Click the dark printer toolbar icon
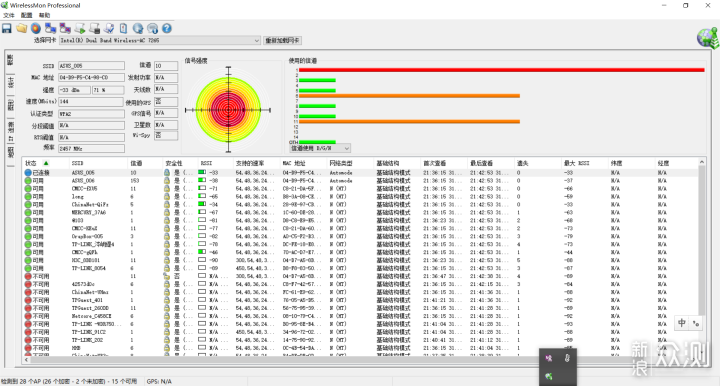The width and height of the screenshot is (720, 386). point(95,28)
